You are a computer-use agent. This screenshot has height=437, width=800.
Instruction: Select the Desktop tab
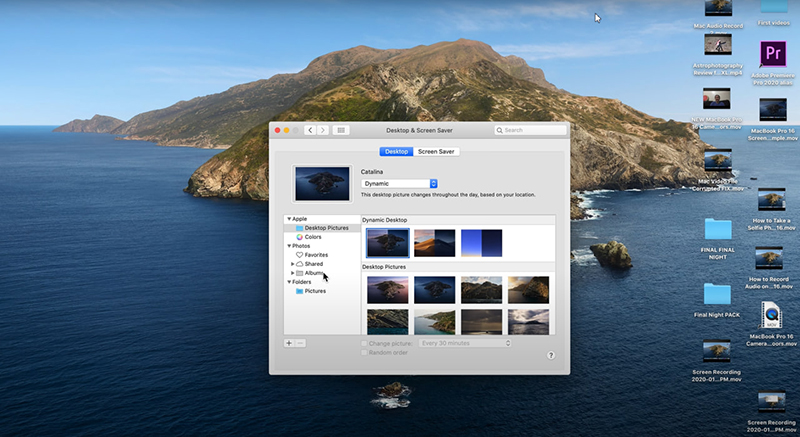tap(396, 151)
